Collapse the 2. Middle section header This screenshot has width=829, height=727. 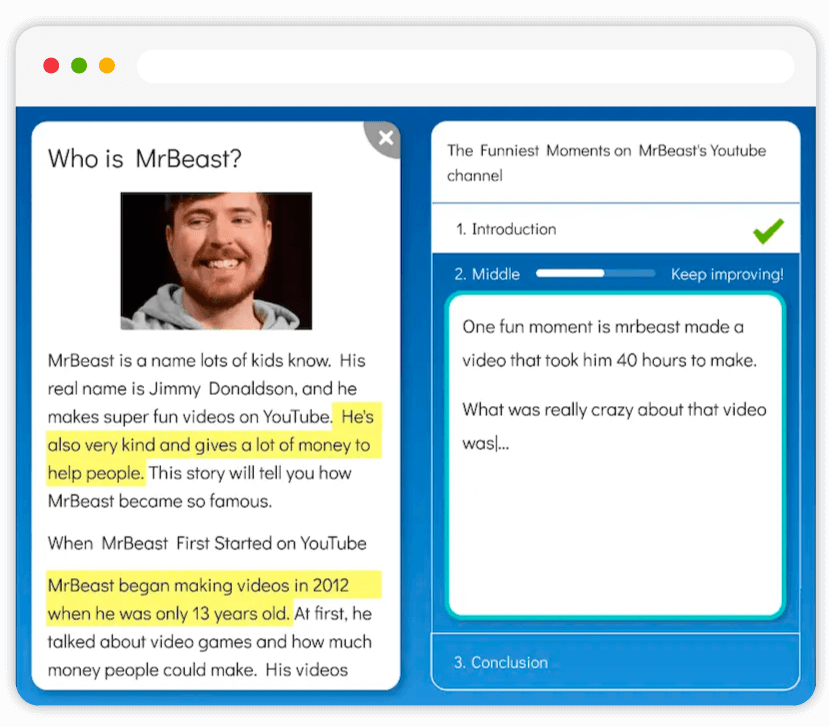tap(487, 273)
